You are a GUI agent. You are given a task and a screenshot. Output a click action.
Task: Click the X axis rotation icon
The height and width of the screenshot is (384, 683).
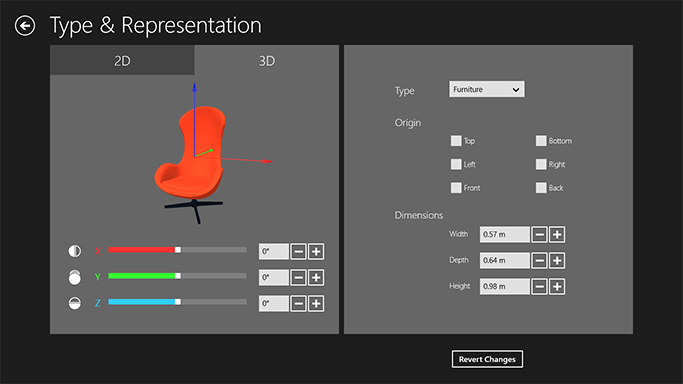(x=74, y=251)
